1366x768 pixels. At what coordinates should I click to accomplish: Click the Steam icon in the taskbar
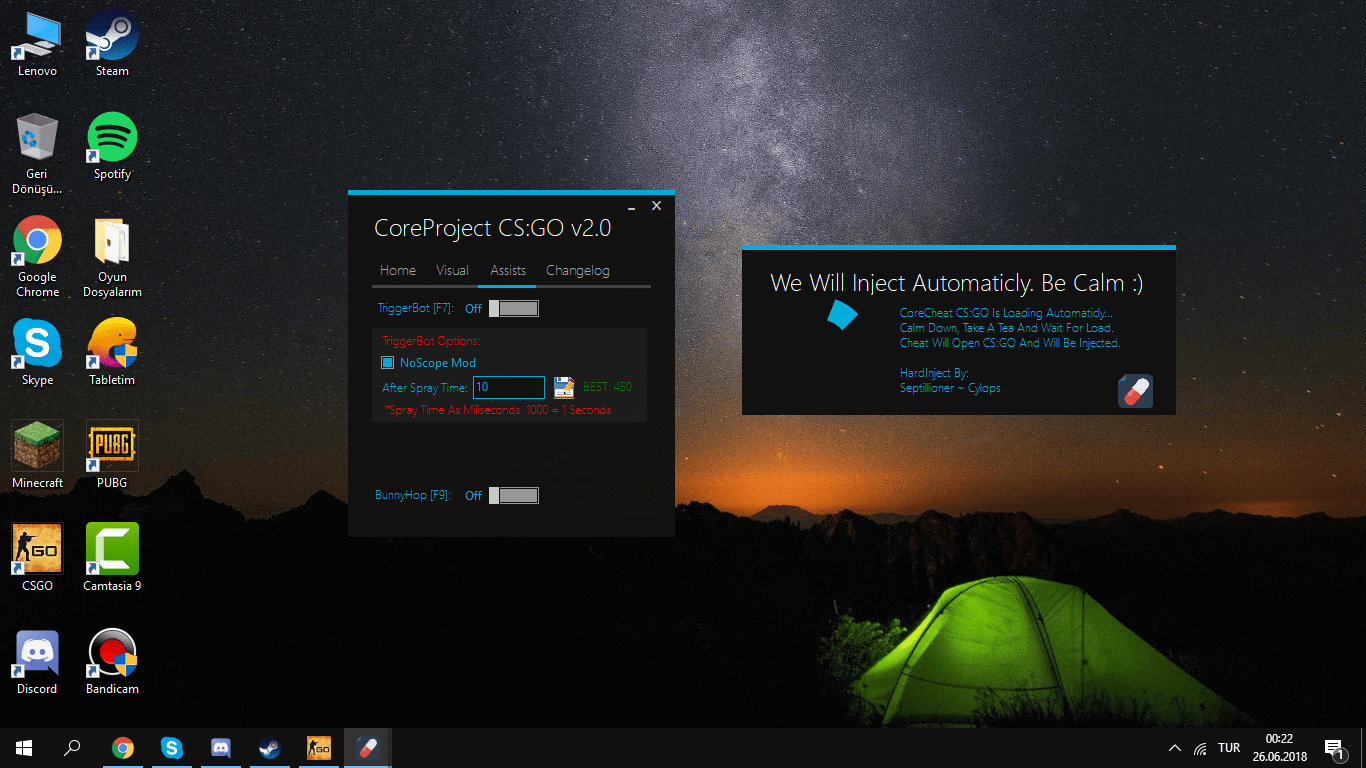[269, 748]
